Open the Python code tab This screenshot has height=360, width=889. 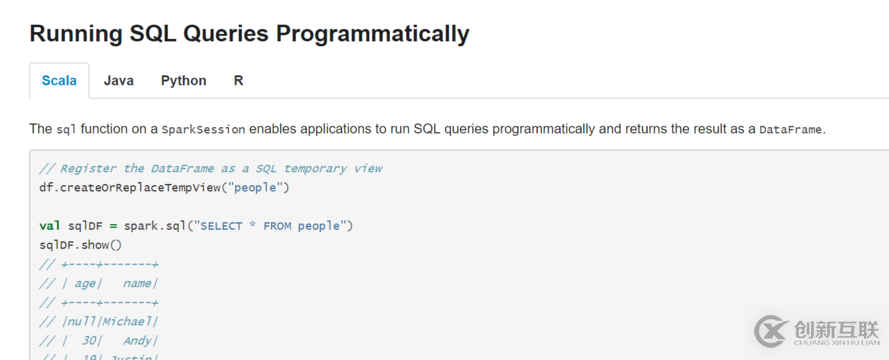tap(184, 81)
